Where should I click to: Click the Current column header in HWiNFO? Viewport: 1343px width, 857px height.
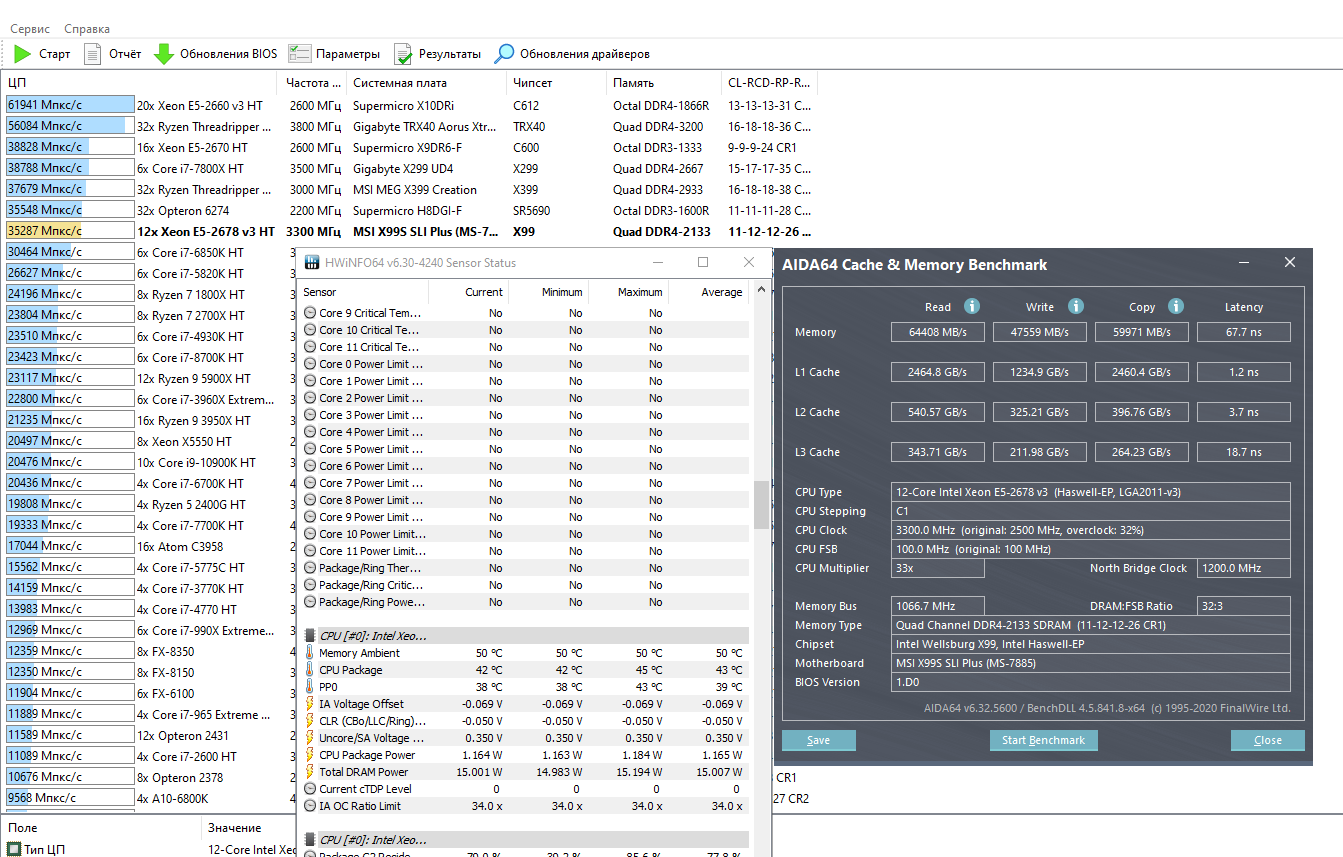pyautogui.click(x=469, y=292)
